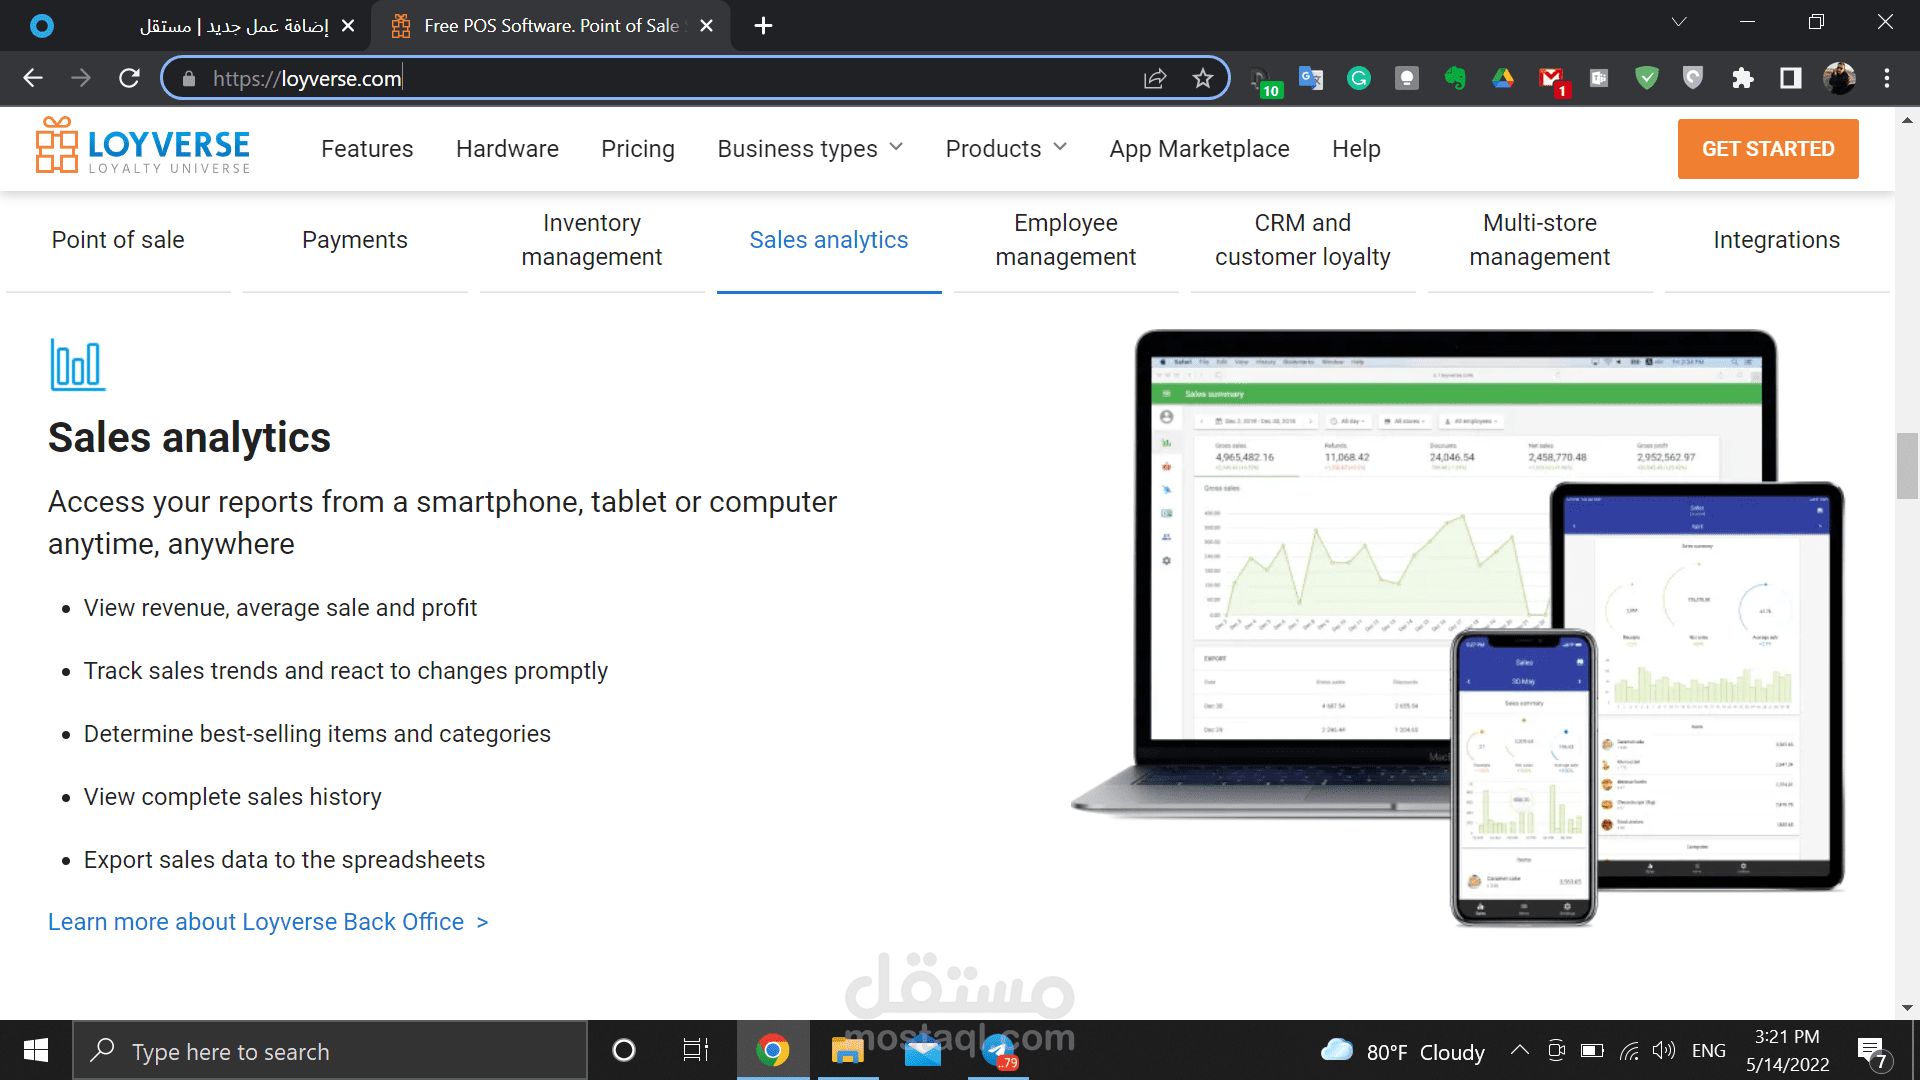Open the Extensions puzzle icon
The height and width of the screenshot is (1080, 1920).
coord(1742,78)
